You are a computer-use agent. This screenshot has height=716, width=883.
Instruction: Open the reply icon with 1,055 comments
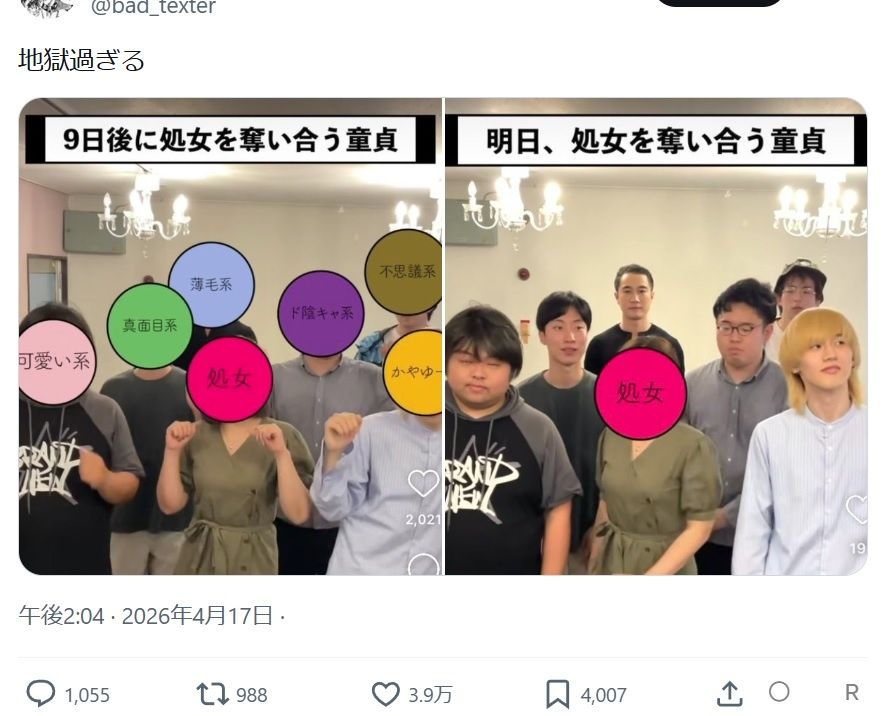[x=41, y=693]
